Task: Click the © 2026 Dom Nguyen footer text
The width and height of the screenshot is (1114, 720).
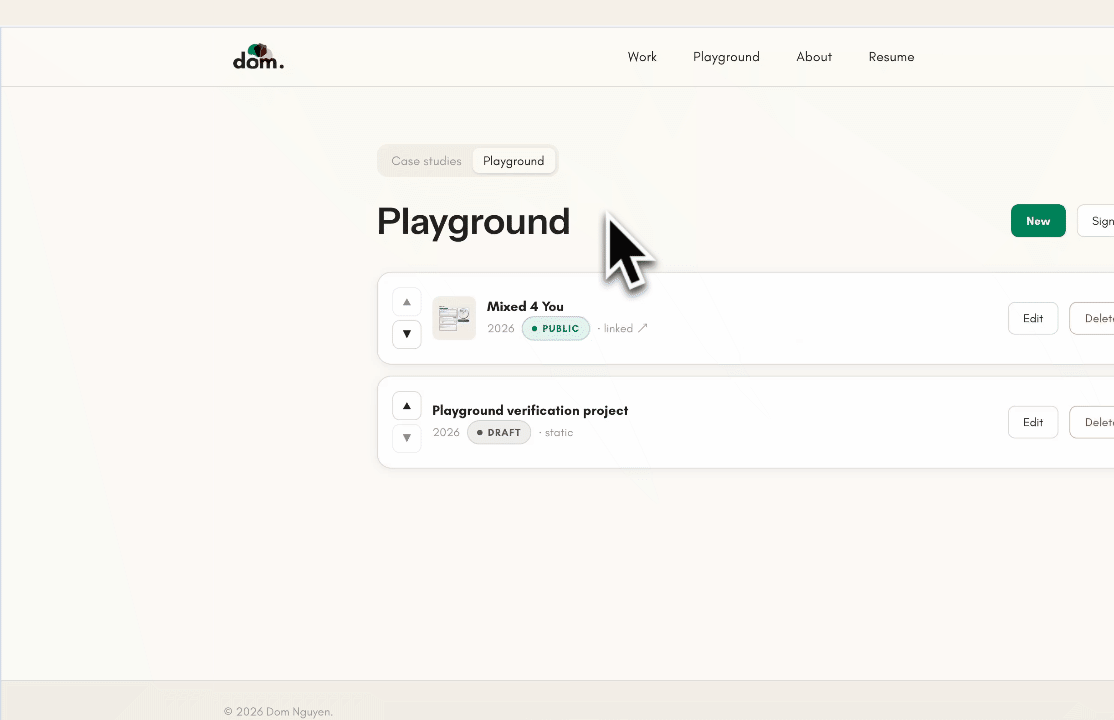Action: tap(278, 711)
